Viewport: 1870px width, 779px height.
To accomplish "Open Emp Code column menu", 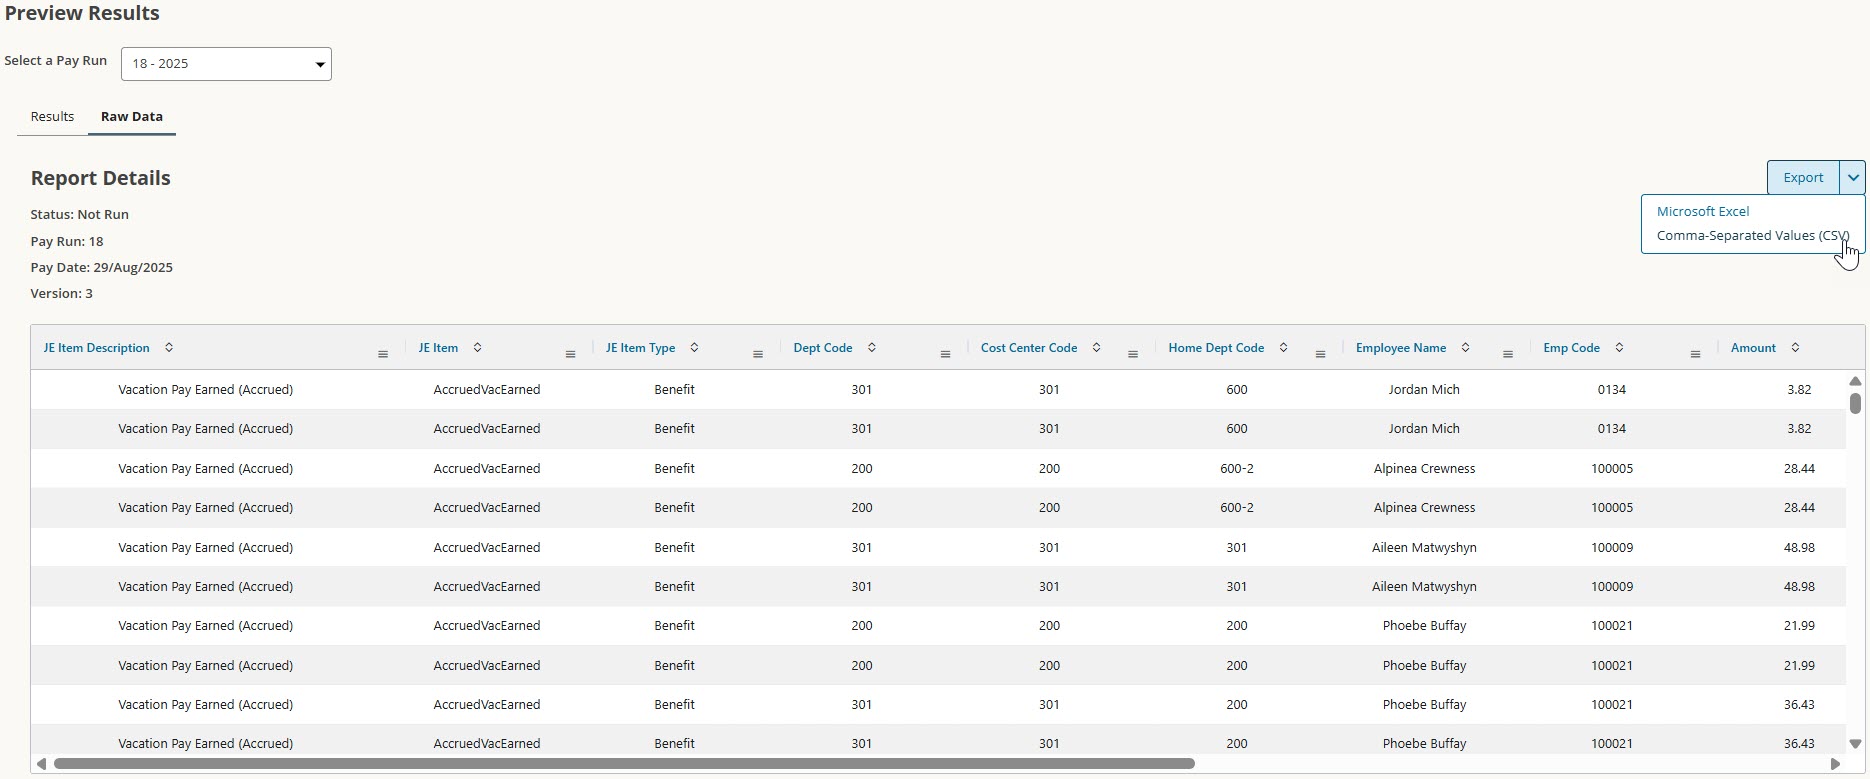I will coord(1695,355).
